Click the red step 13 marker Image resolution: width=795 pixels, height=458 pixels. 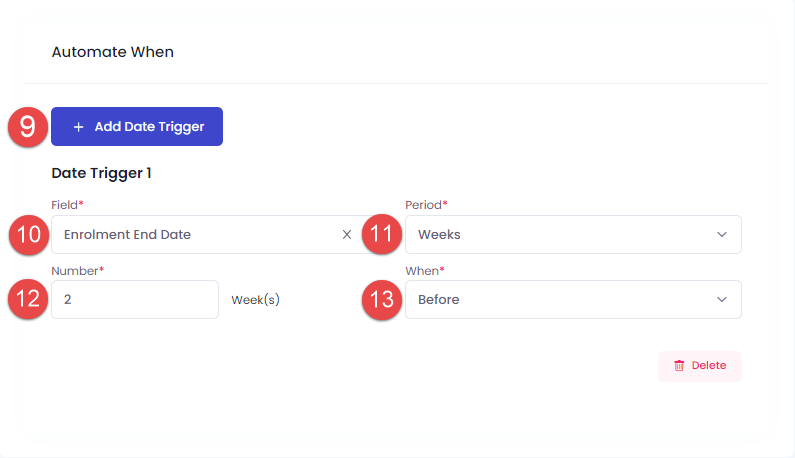(x=382, y=300)
